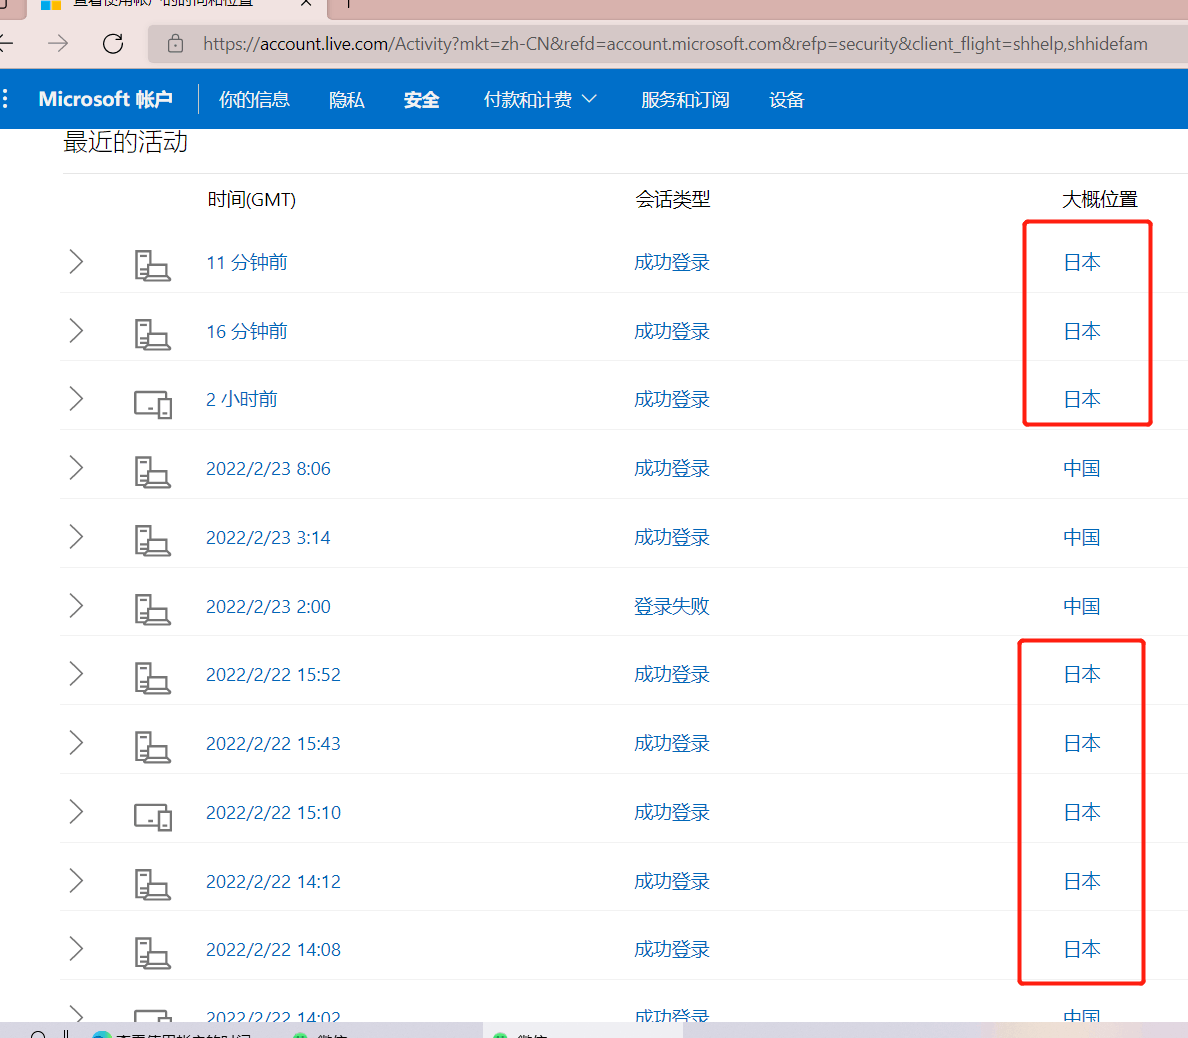Viewport: 1188px width, 1038px height.
Task: Click device icon for 2022/2/22 15:52
Action: (x=152, y=678)
